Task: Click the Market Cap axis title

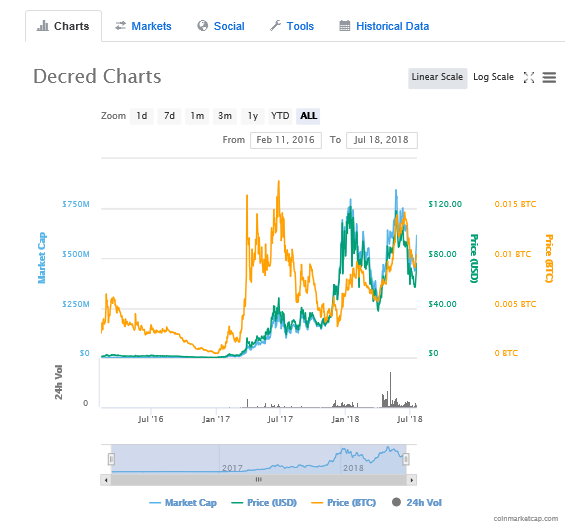Action: [x=42, y=258]
